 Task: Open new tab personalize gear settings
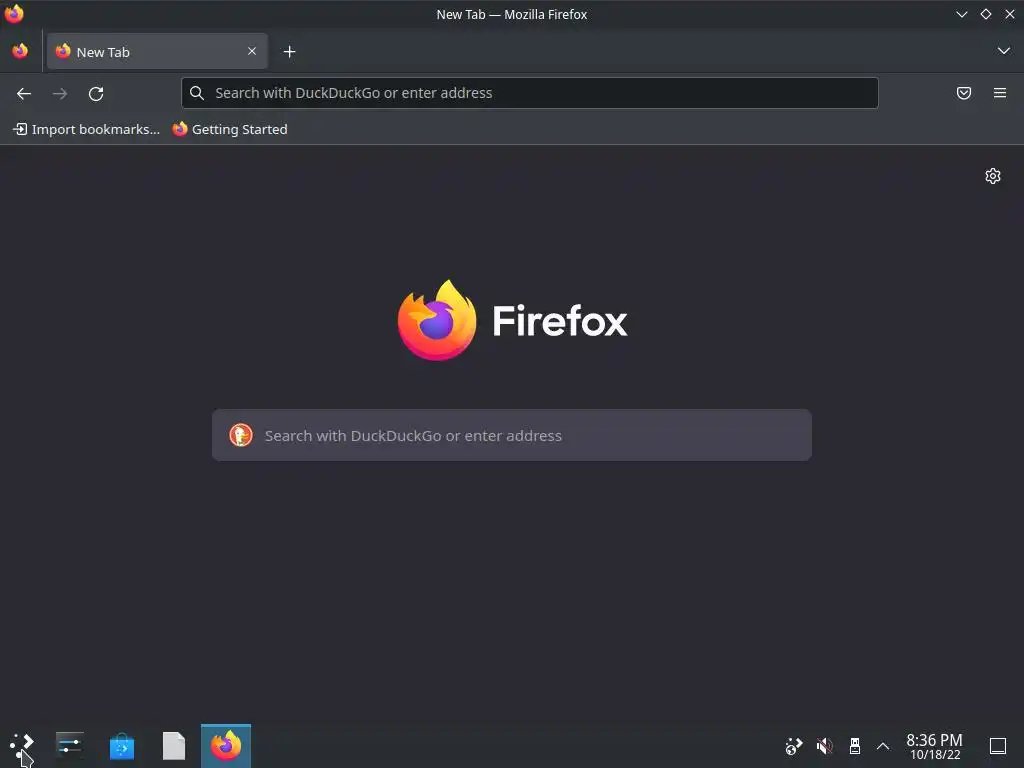coord(993,176)
